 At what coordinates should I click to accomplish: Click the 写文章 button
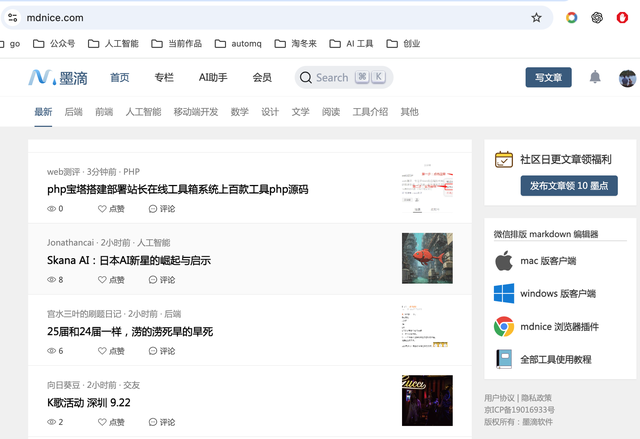pos(549,78)
